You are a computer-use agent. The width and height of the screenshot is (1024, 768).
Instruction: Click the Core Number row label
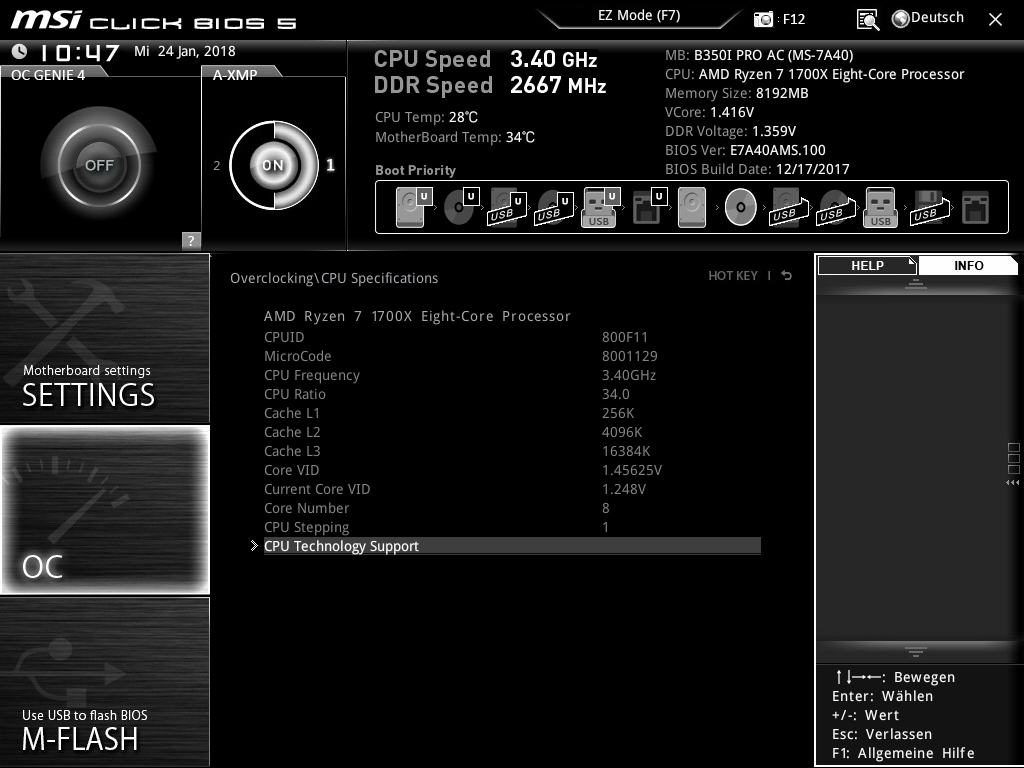click(x=306, y=507)
